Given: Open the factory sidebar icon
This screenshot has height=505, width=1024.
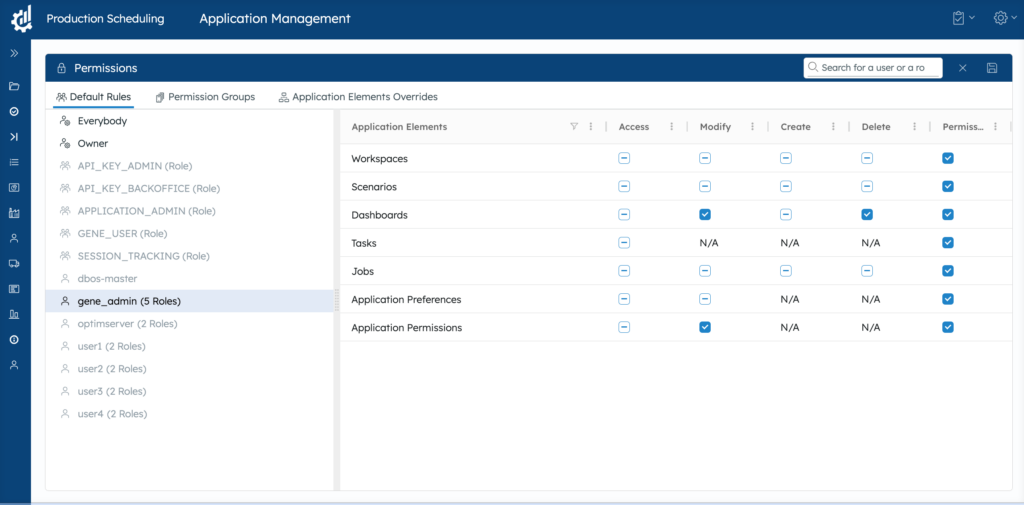Looking at the screenshot, I should (14, 213).
